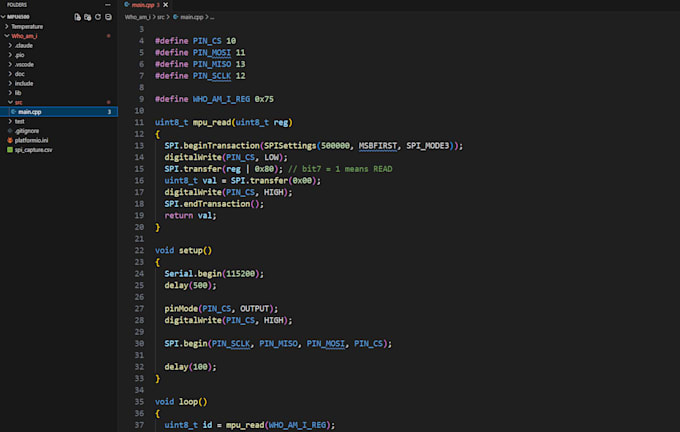
Task: Click the badge 3 on main.cpp row
Action: click(109, 112)
